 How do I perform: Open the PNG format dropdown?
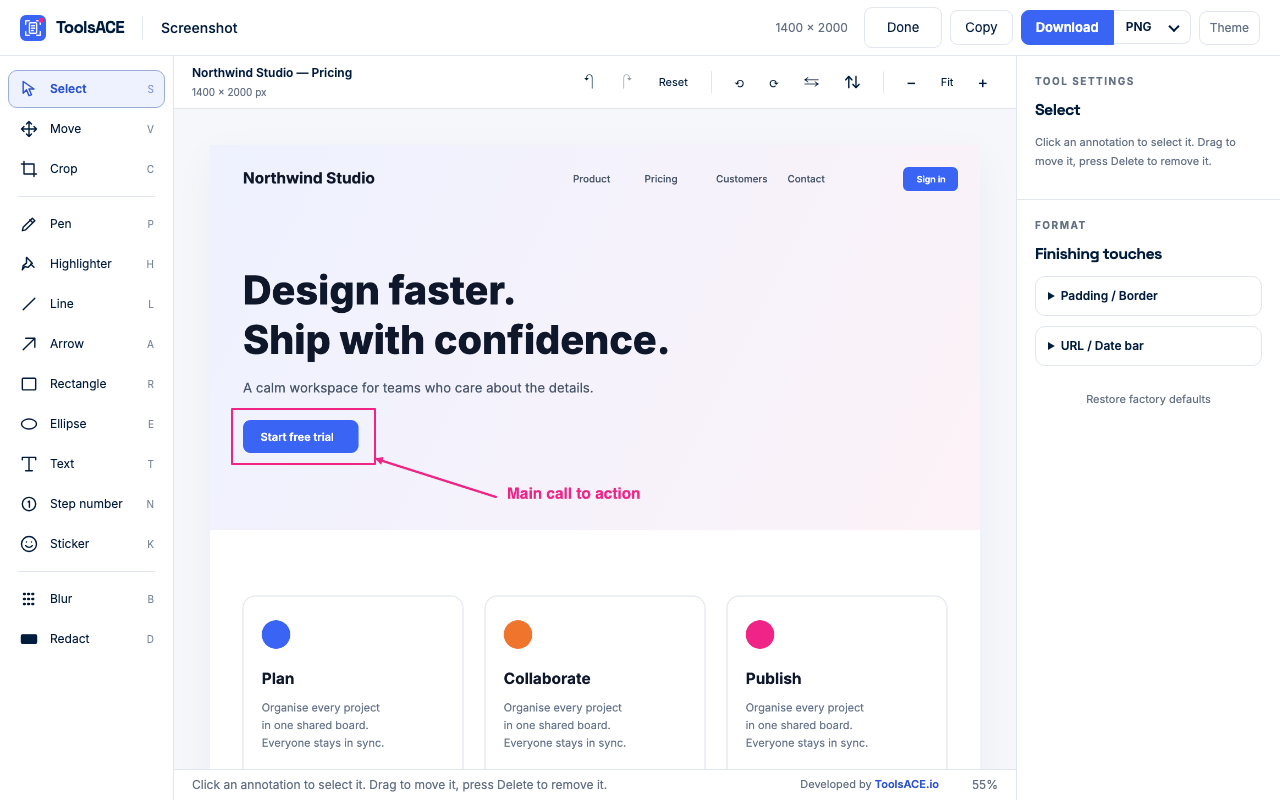tap(1152, 28)
